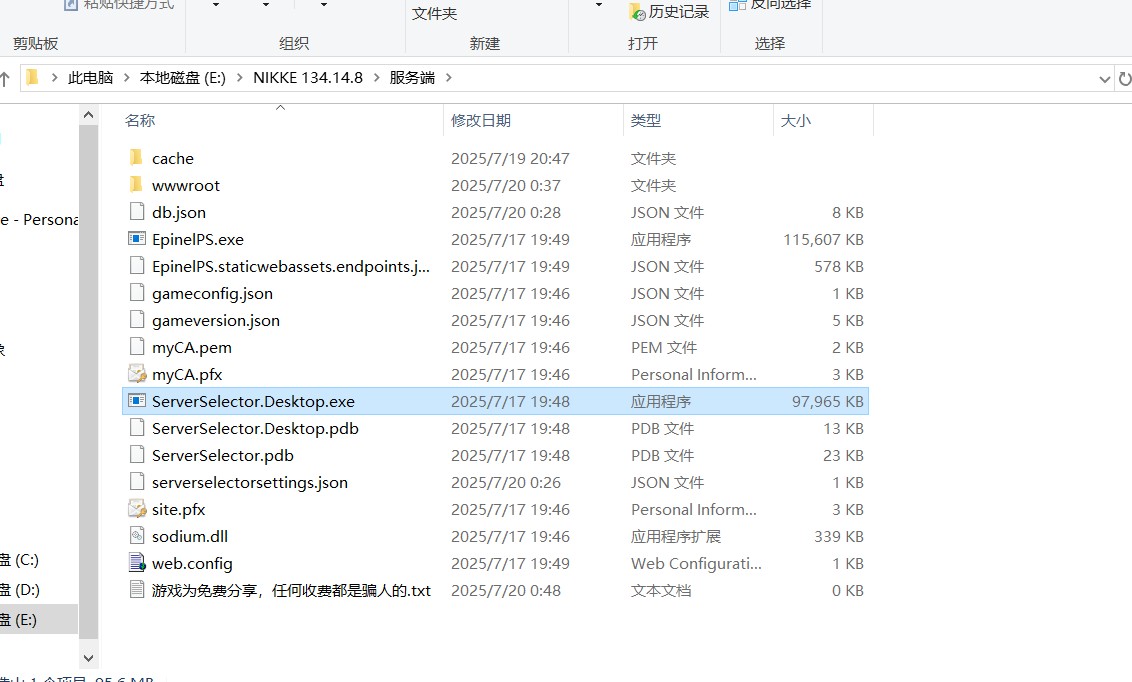Click the 反向选择 invert selection icon
The image size is (1132, 682).
pos(736,5)
